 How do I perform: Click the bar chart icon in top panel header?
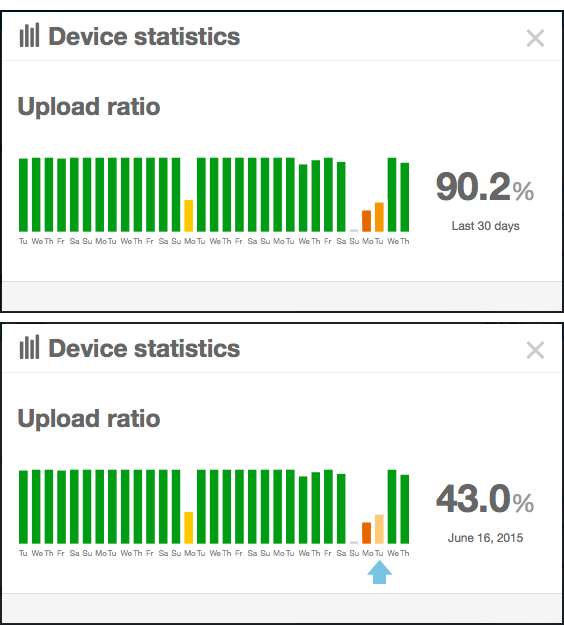pos(29,35)
